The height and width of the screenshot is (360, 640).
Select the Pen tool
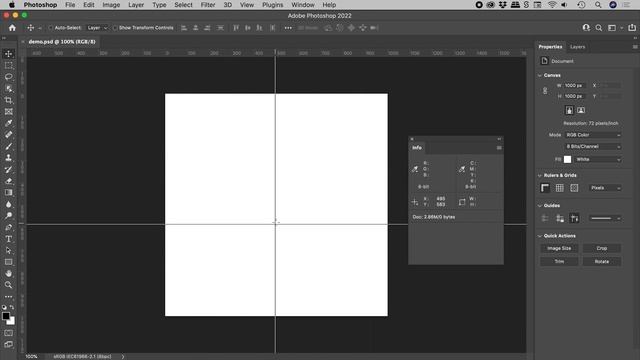[x=9, y=227]
